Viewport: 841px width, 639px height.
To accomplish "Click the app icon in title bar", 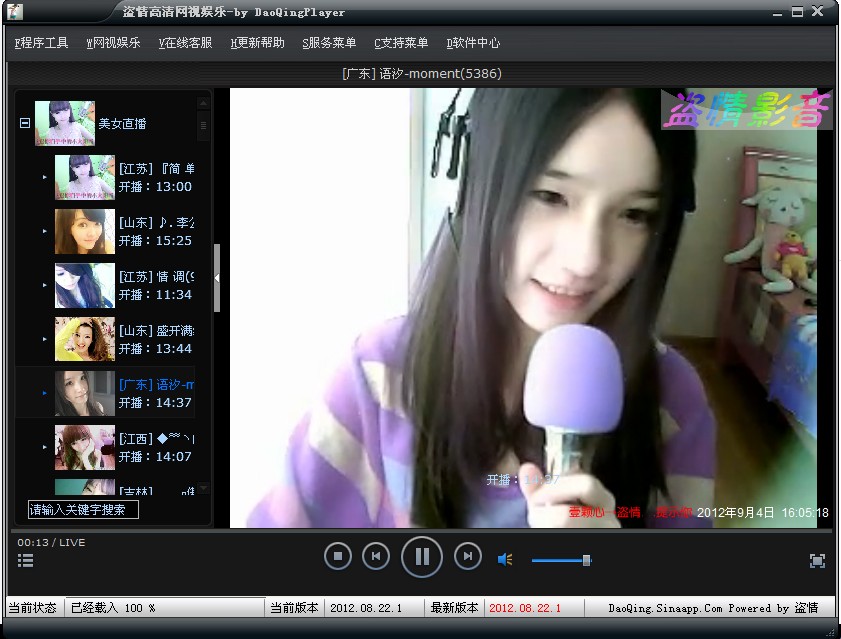I will (15, 12).
